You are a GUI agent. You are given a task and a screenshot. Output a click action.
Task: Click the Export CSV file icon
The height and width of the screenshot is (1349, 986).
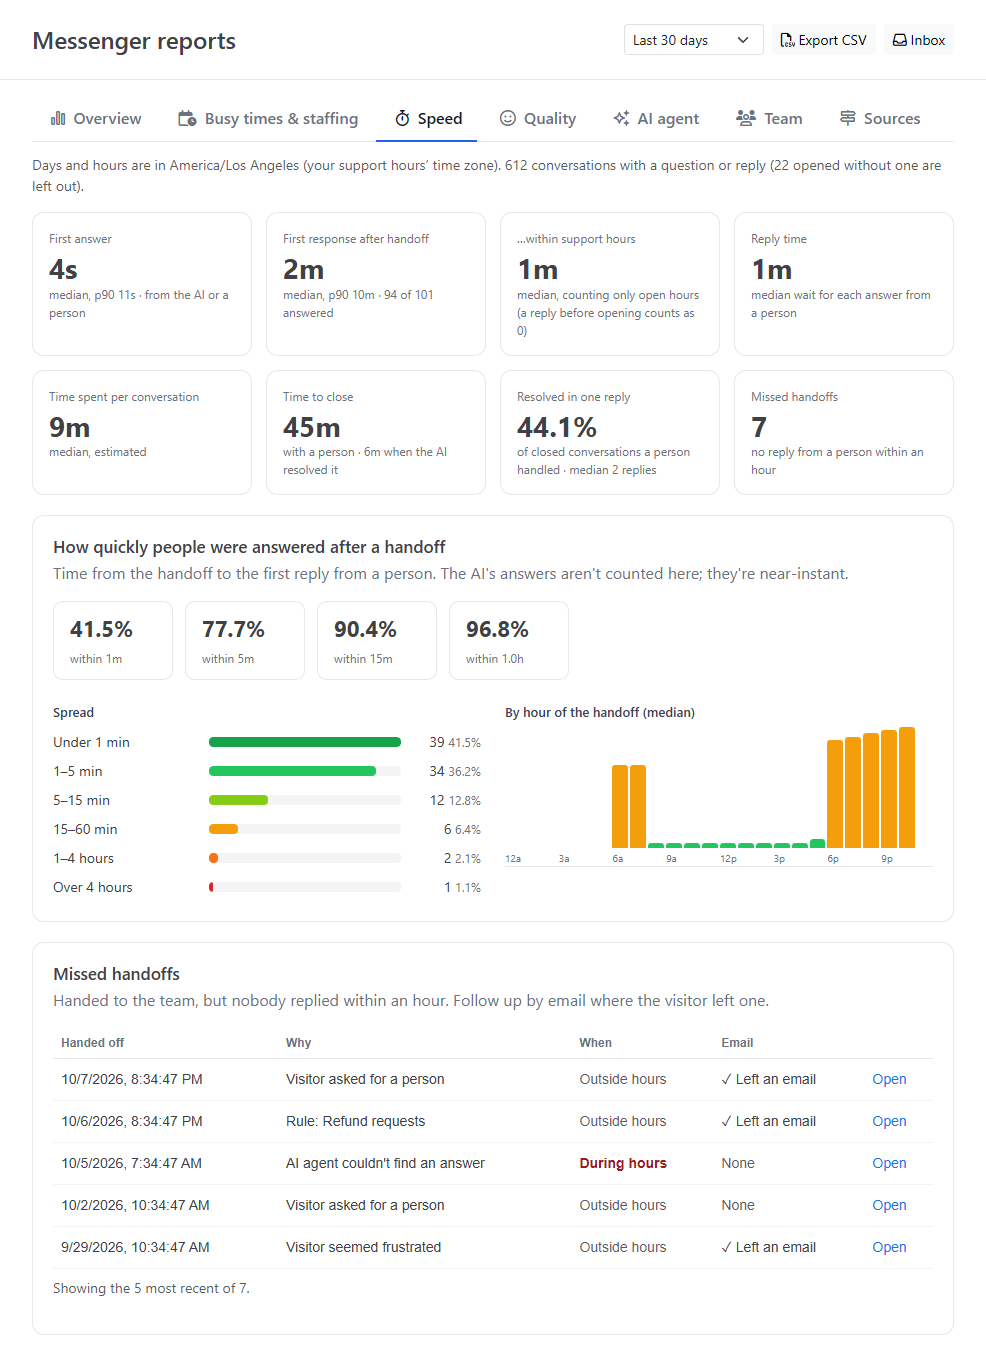[787, 40]
